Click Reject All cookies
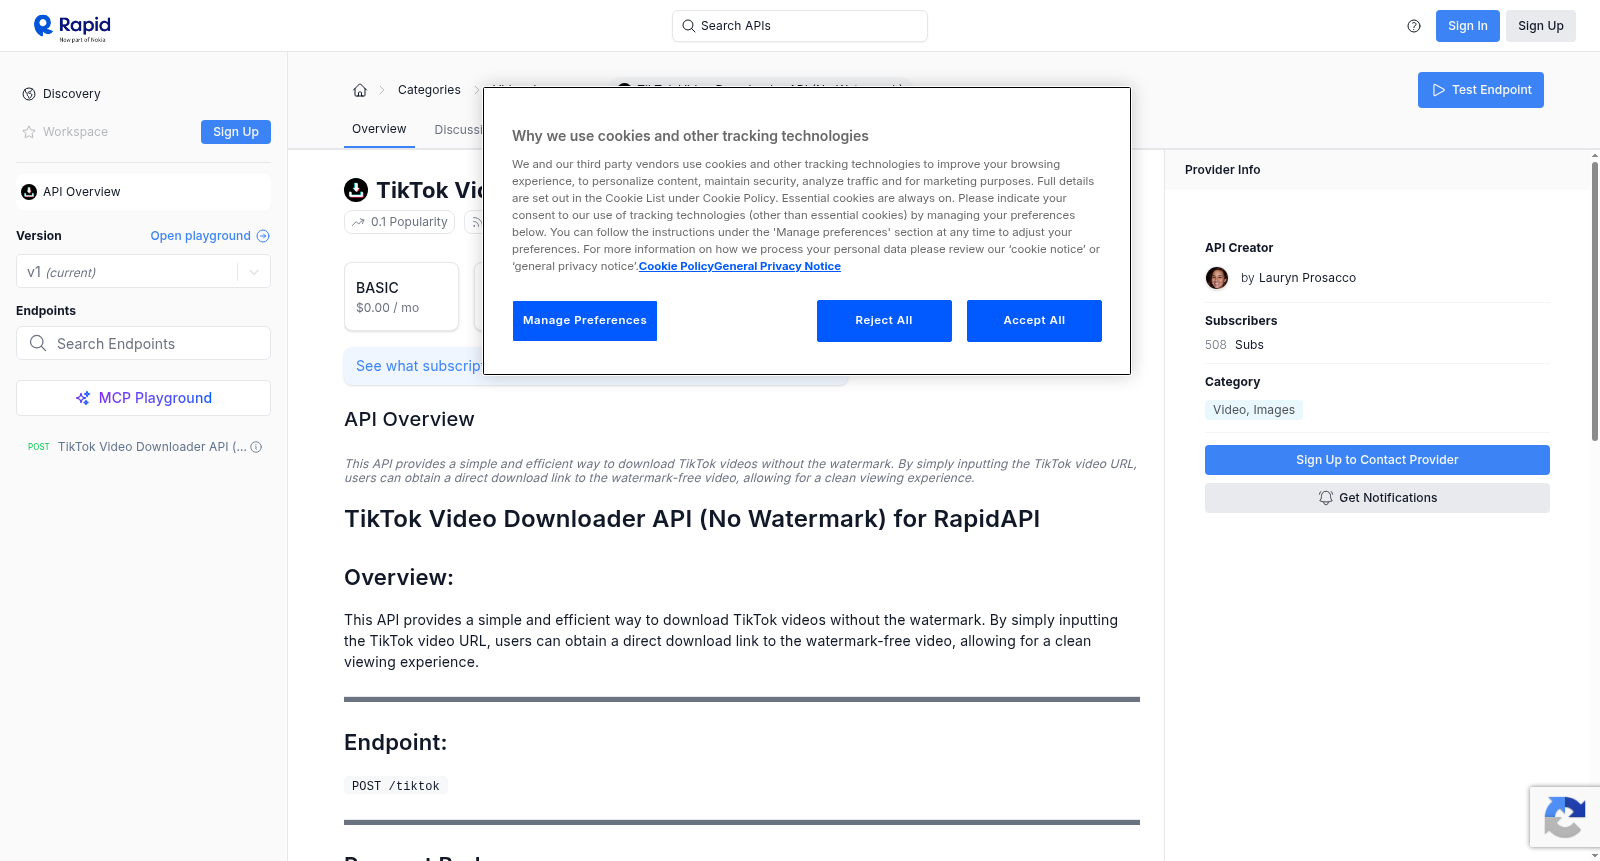This screenshot has height=861, width=1600. [x=884, y=321]
